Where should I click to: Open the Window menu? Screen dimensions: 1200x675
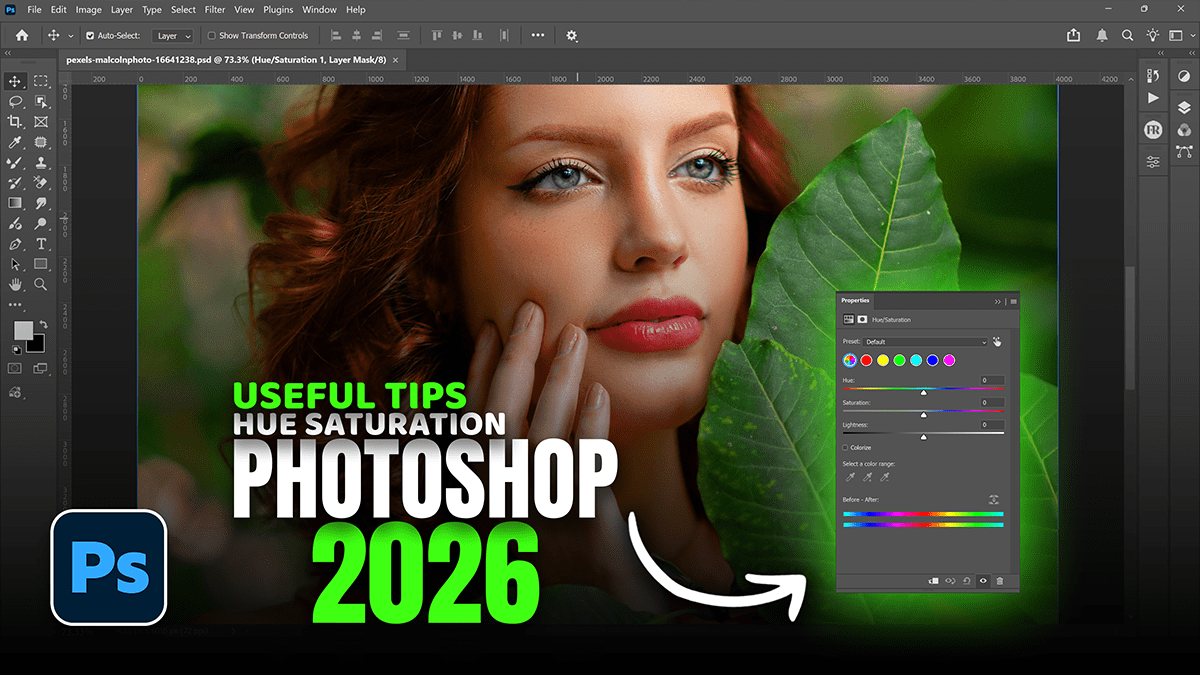click(319, 9)
